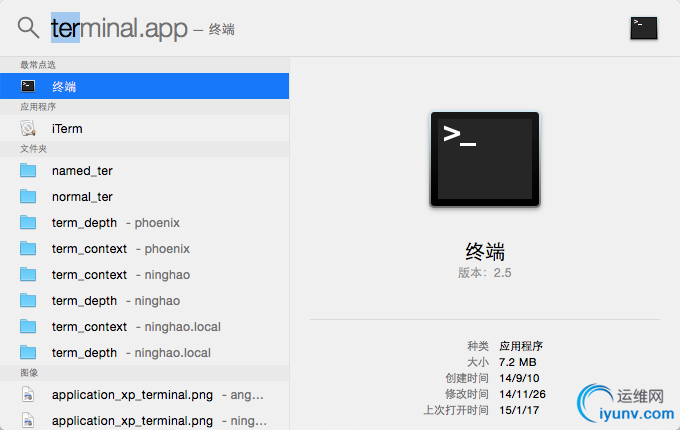Viewport: 680px width, 430px height.
Task: Click the 14/11/26 modified date
Action: 522,394
